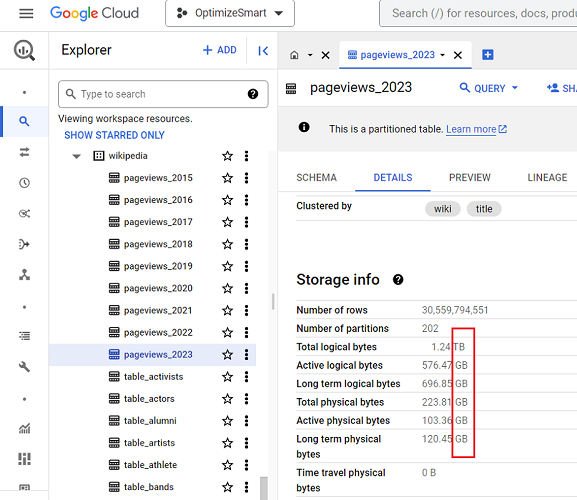Screen dimensions: 577x500
Task: Open the Monitoring chart icon in sidebar
Action: 24,428
